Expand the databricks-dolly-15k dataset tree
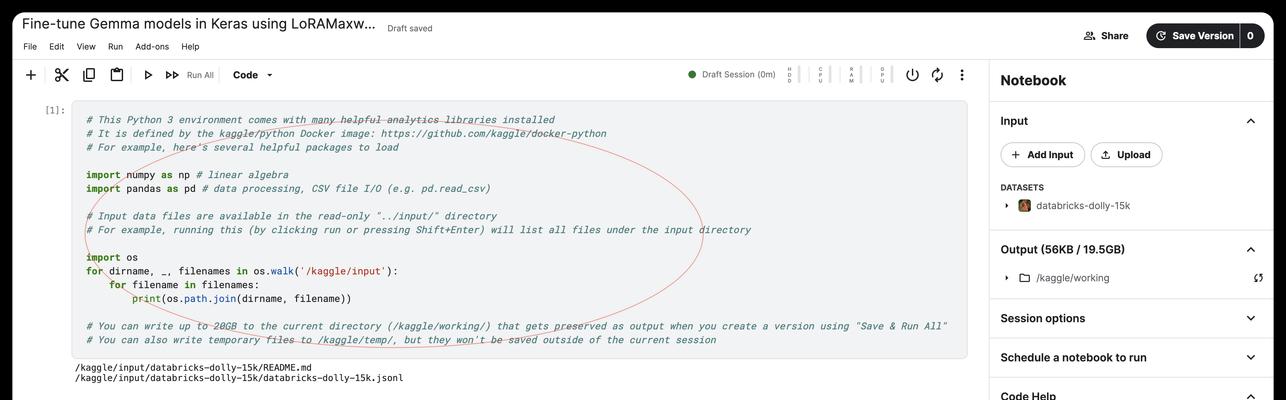This screenshot has width=1286, height=400. tap(1006, 206)
